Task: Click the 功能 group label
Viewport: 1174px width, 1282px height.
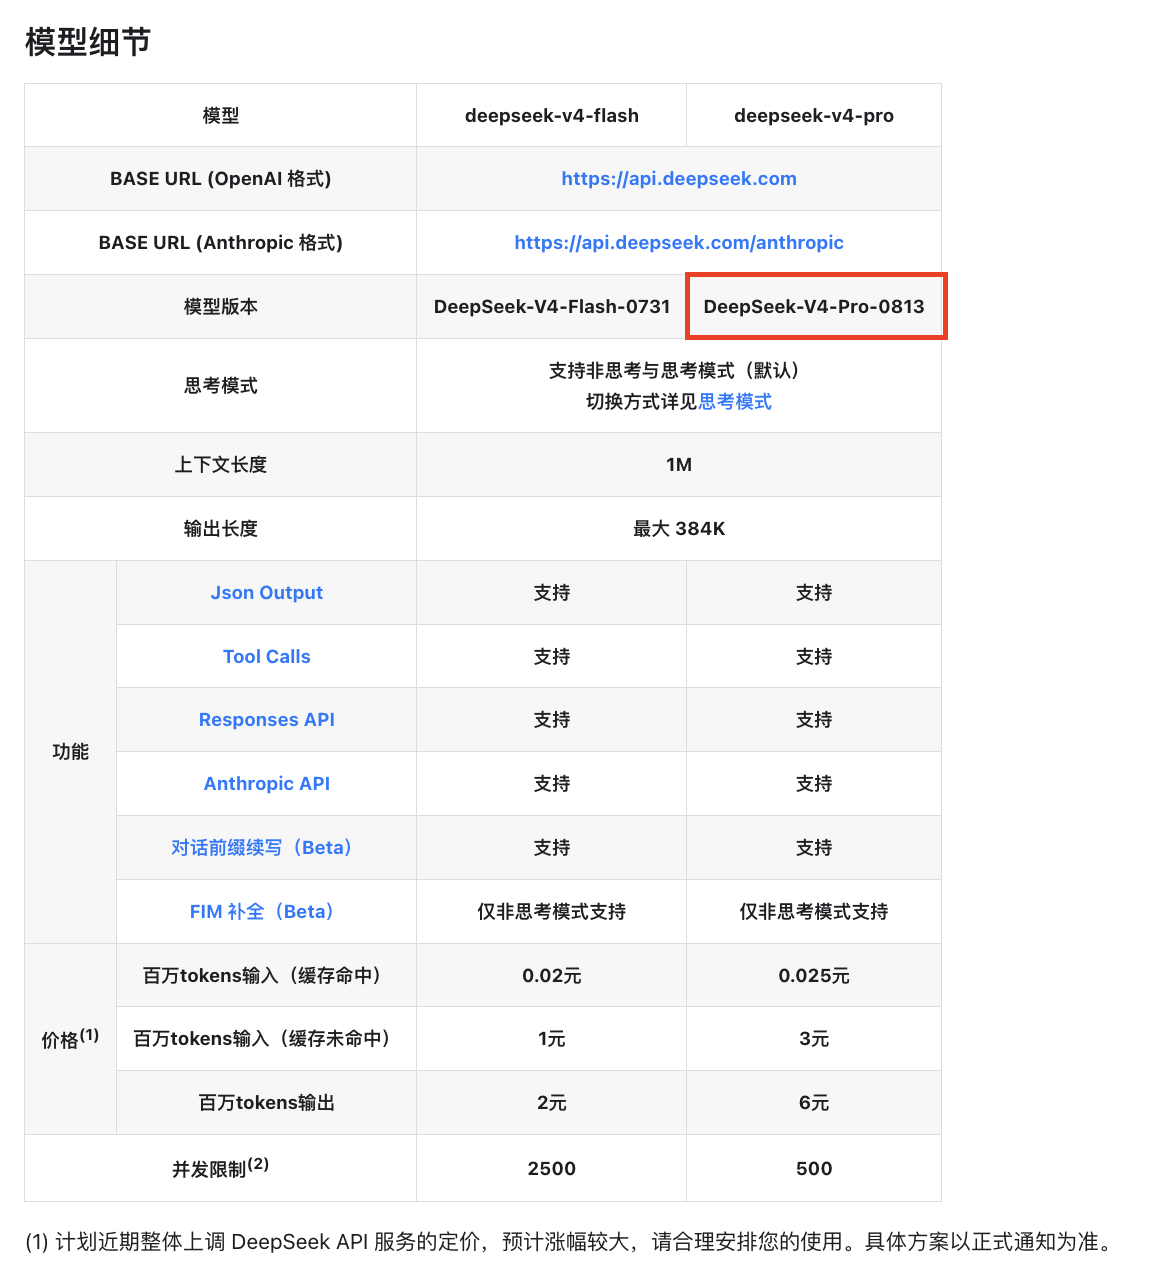Action: (x=71, y=752)
